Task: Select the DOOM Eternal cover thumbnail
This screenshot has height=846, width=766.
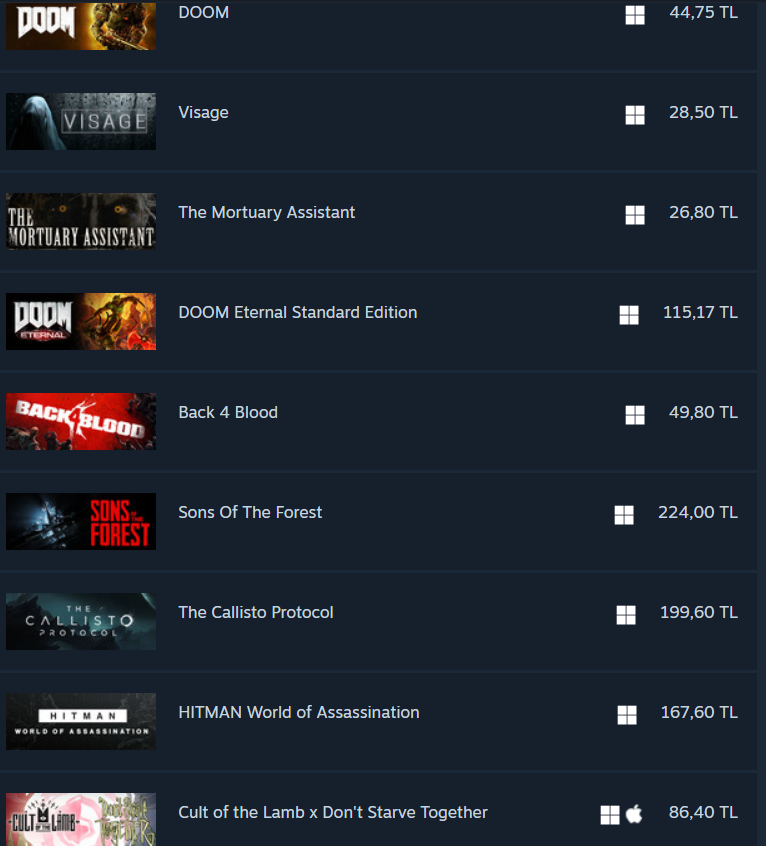Action: click(x=81, y=322)
